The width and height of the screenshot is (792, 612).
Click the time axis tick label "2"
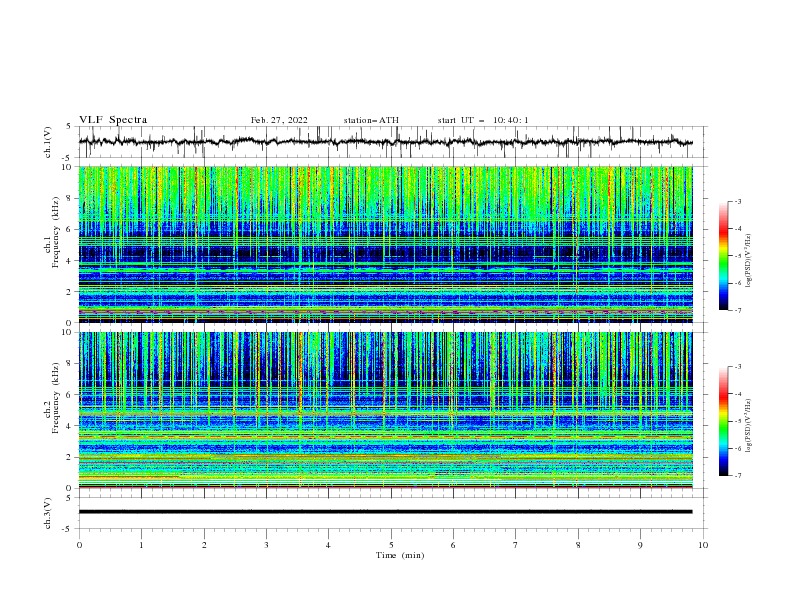(204, 545)
